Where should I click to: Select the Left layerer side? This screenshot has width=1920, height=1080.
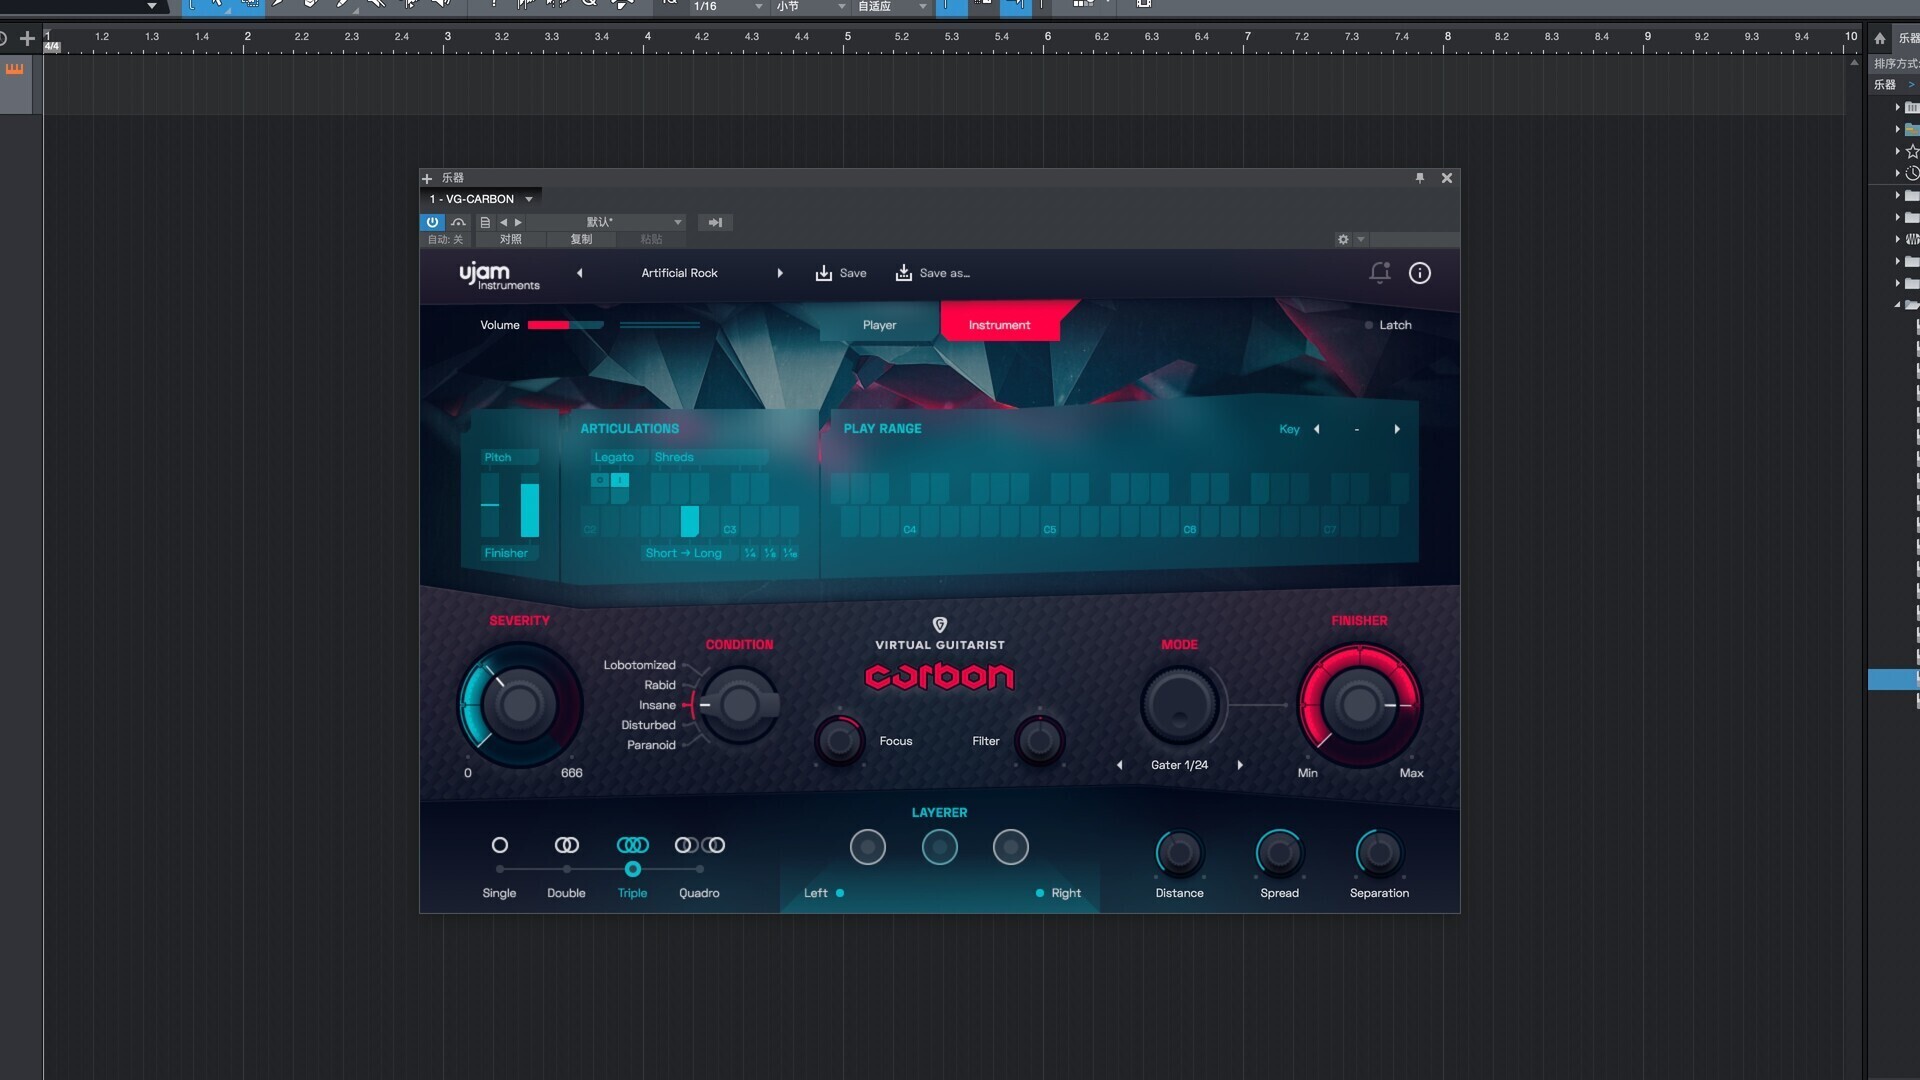tap(824, 893)
